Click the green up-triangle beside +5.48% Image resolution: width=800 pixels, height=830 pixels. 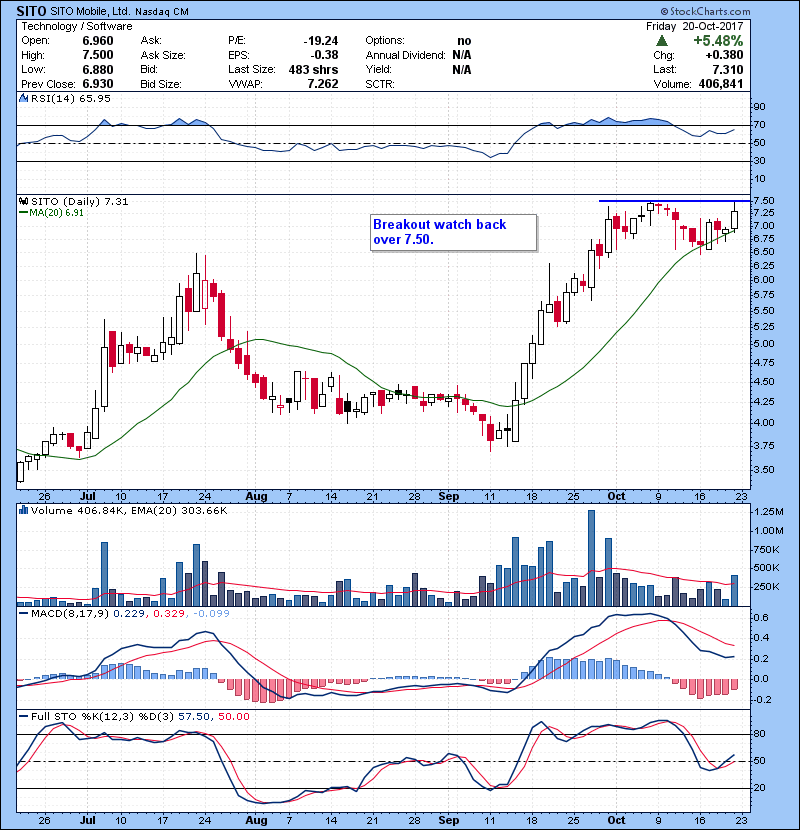tap(661, 41)
